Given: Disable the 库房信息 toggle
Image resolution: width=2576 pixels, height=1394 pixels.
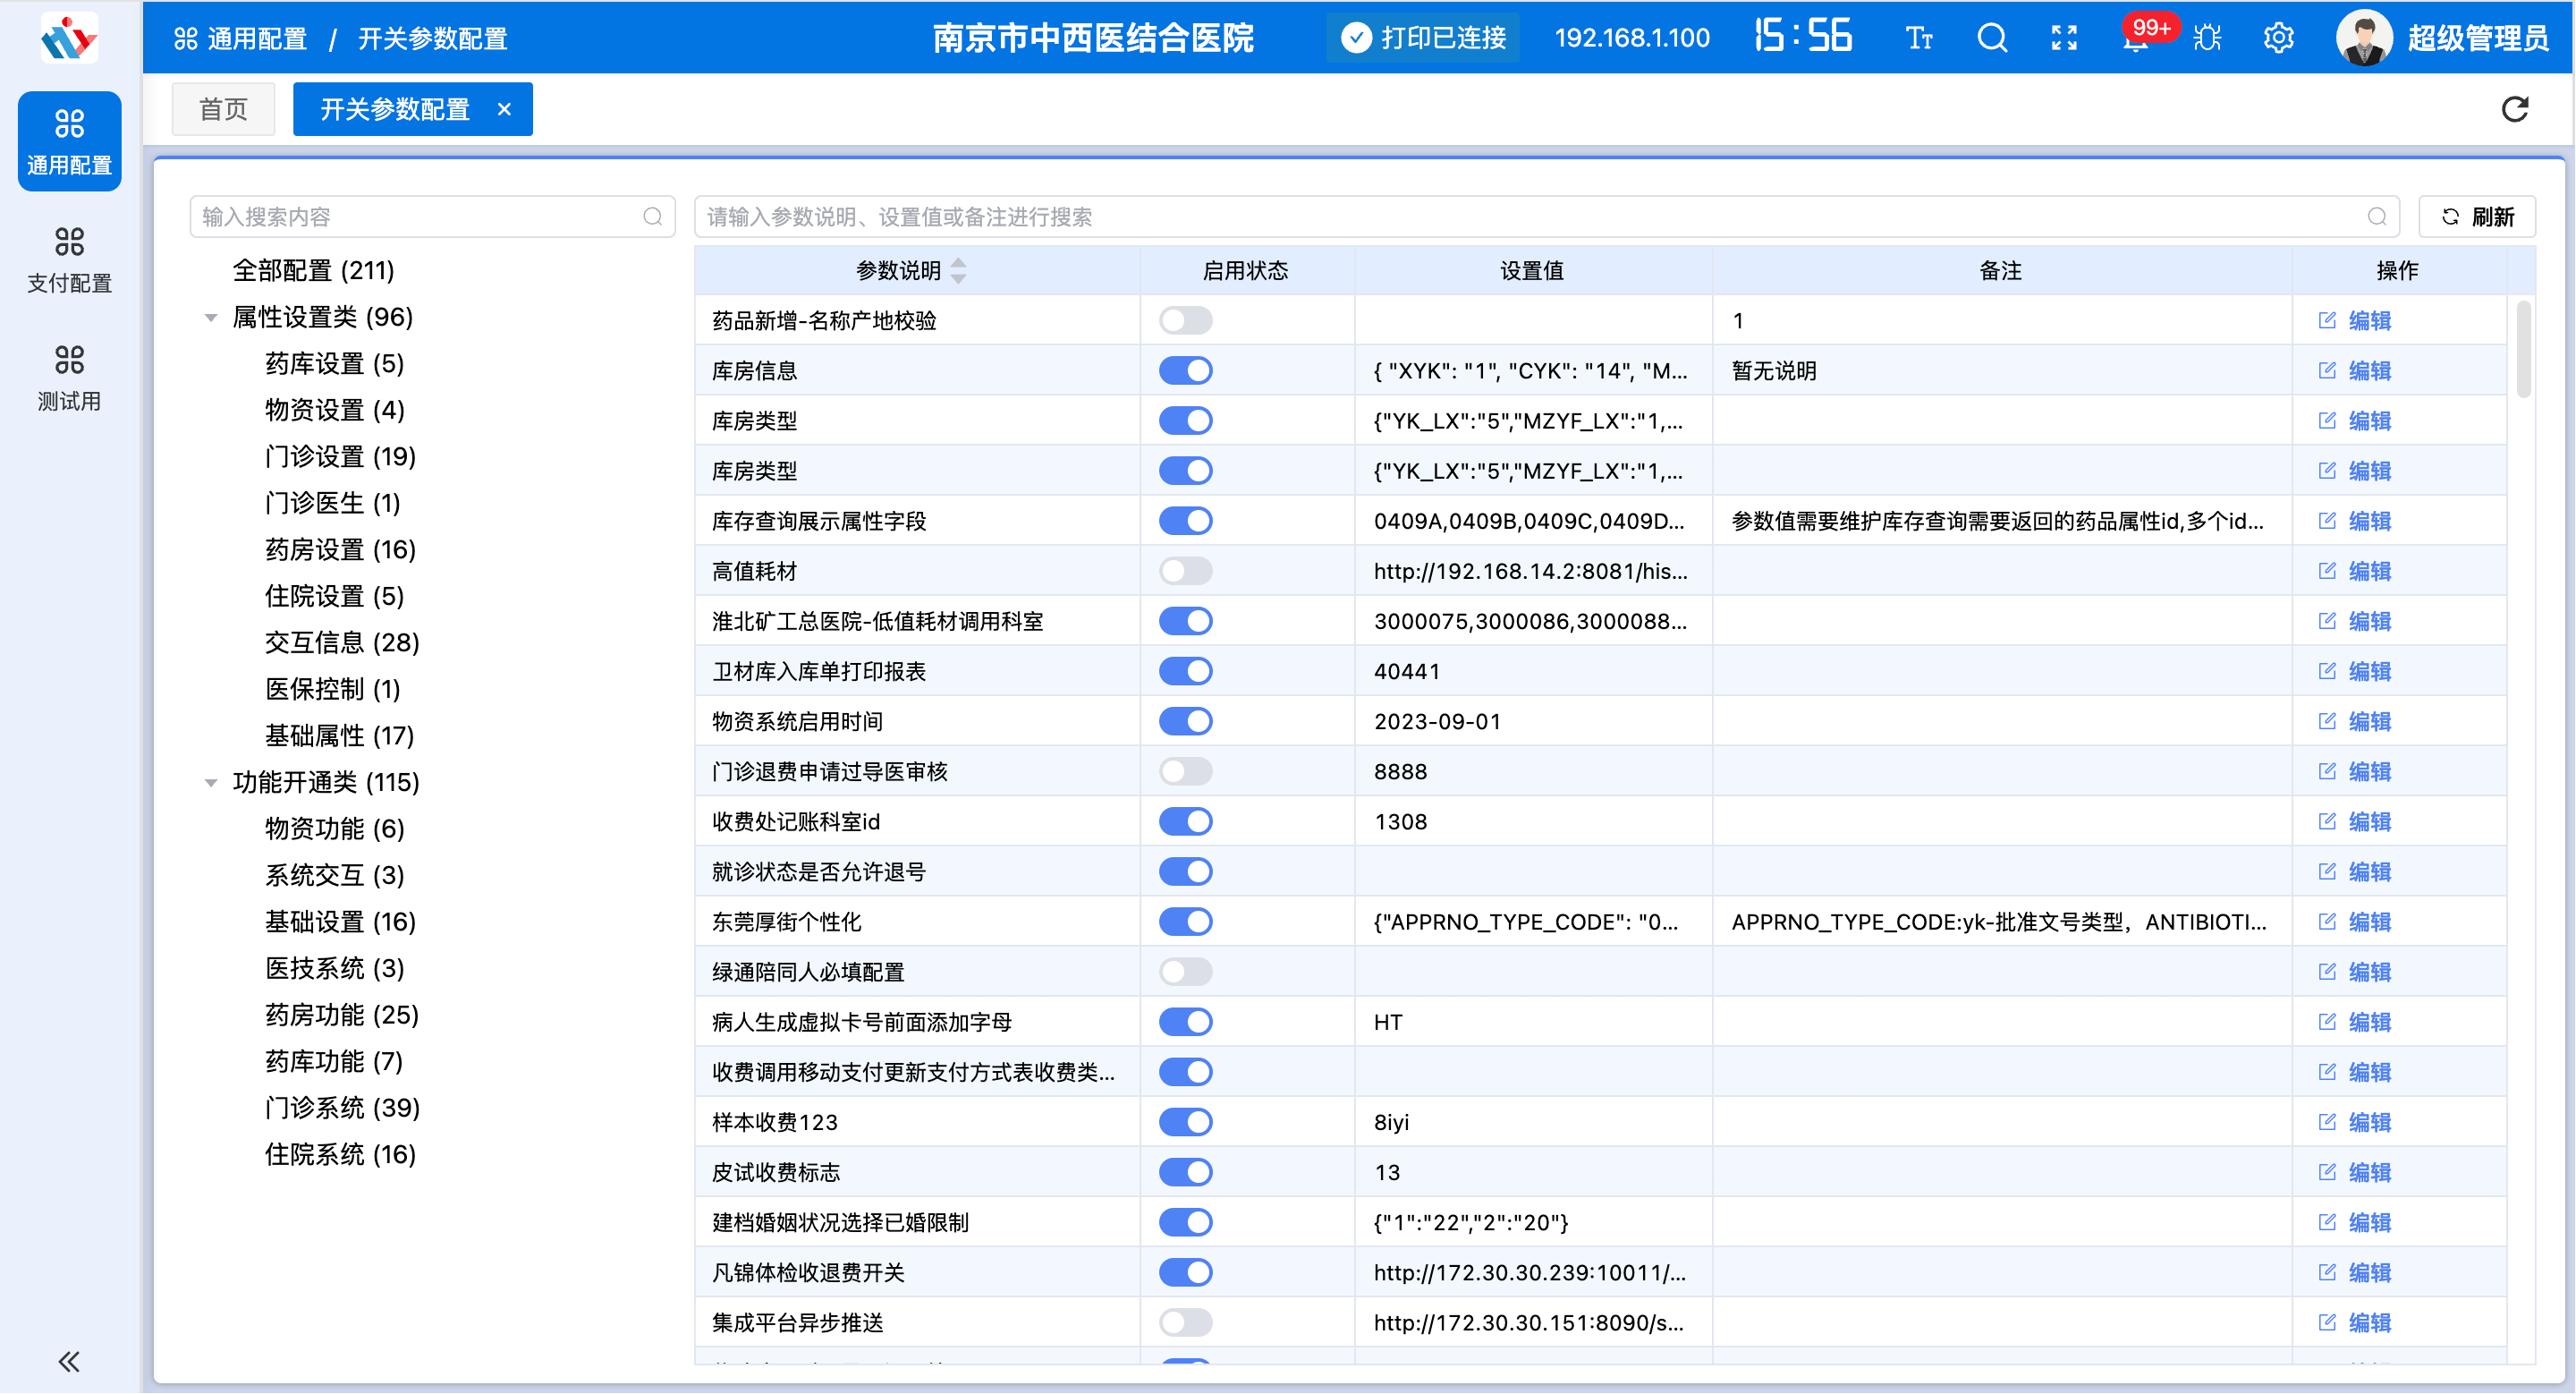Looking at the screenshot, I should coord(1185,371).
